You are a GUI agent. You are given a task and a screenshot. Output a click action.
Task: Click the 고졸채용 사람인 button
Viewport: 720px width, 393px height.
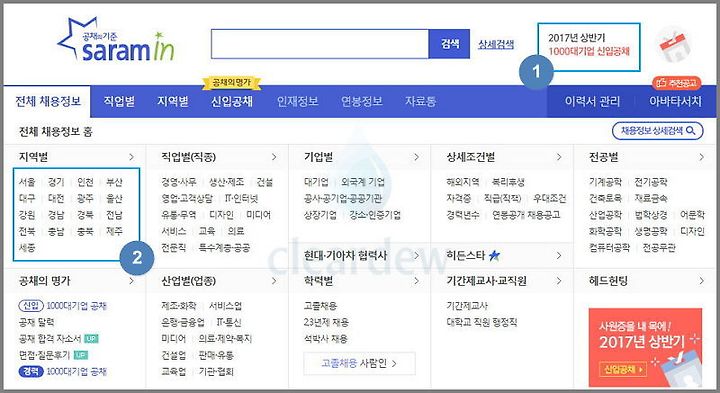coord(359,364)
